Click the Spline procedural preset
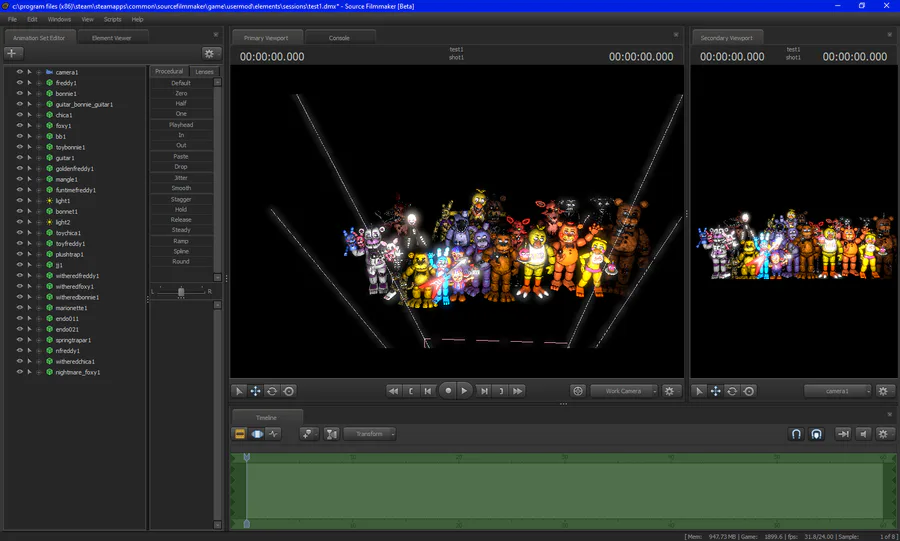The width and height of the screenshot is (900, 541). (181, 251)
